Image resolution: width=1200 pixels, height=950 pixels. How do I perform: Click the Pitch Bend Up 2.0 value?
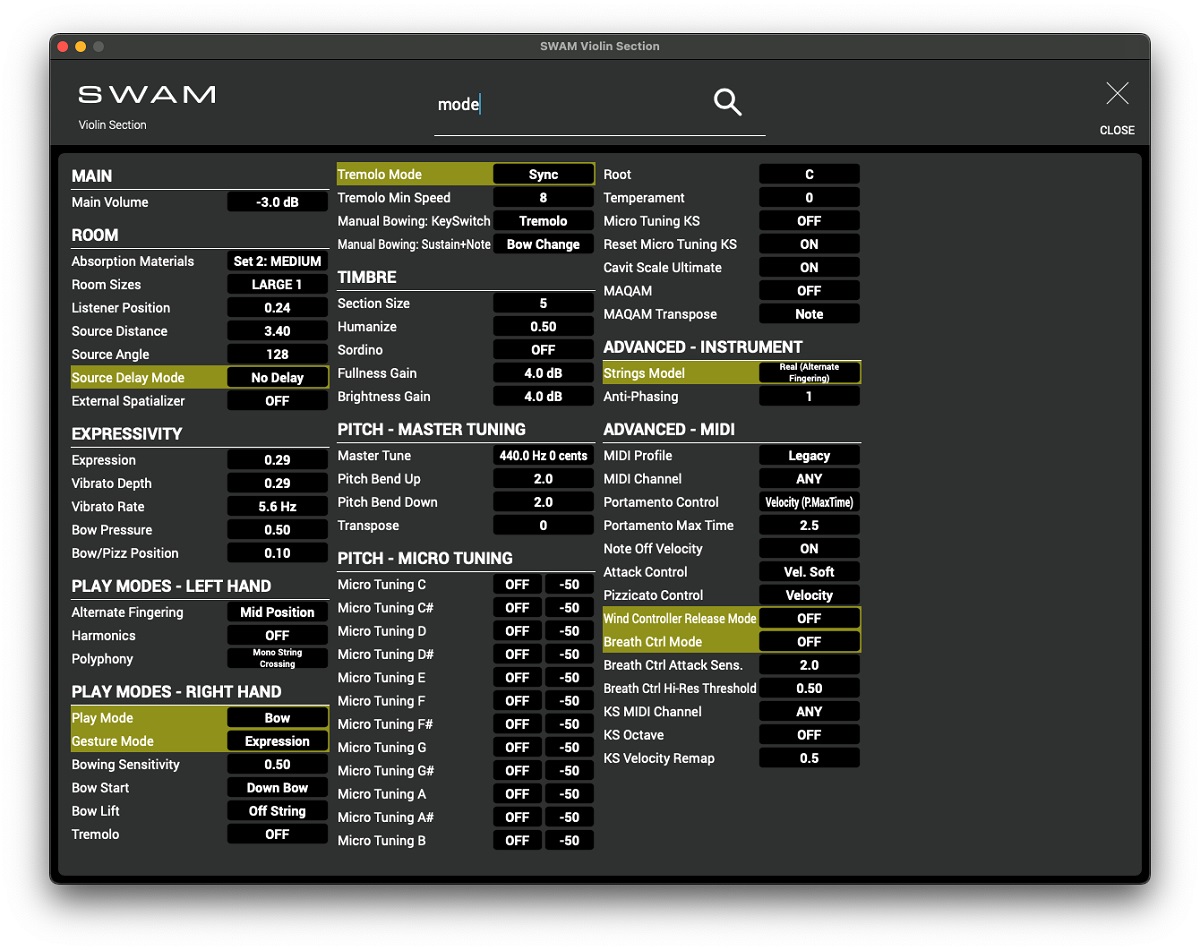point(543,479)
